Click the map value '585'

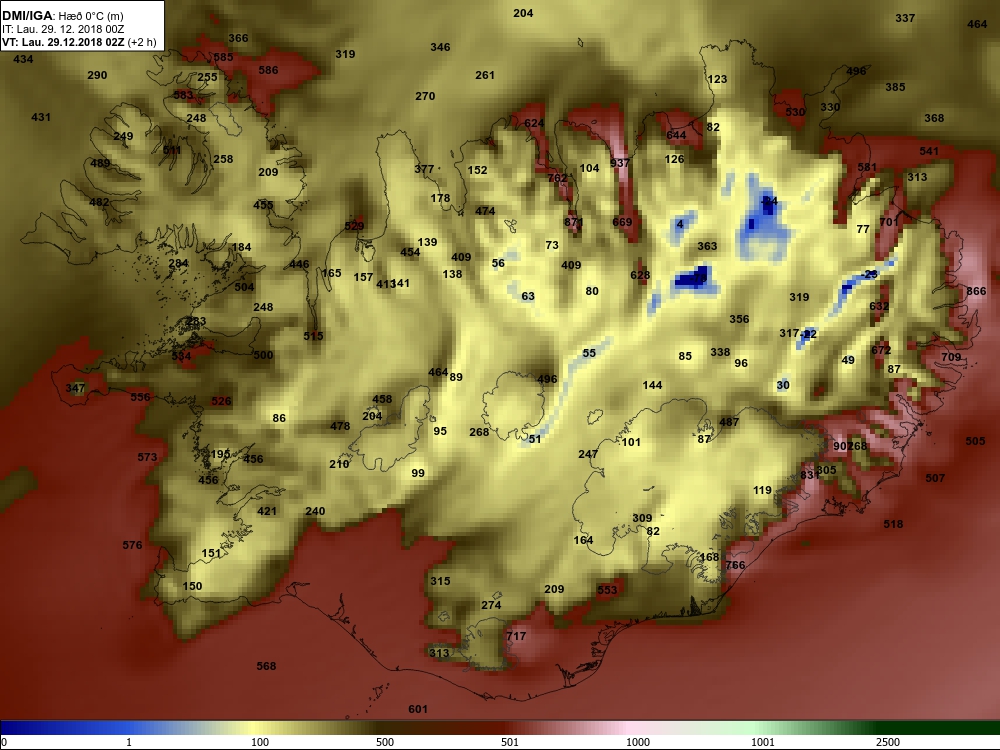[223, 57]
